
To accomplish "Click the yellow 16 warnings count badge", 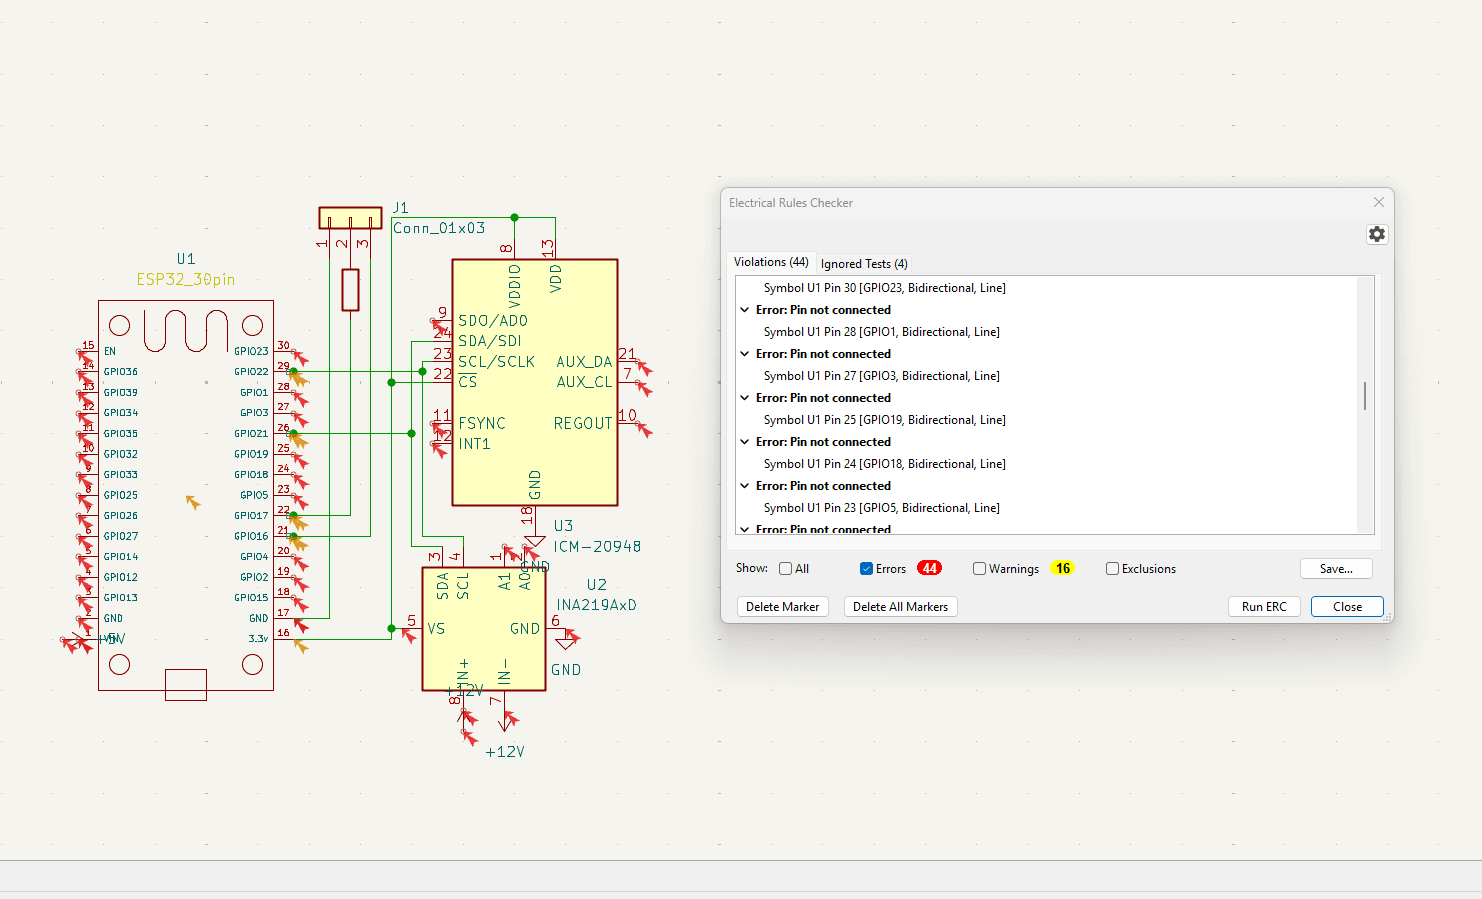I will (x=1063, y=568).
